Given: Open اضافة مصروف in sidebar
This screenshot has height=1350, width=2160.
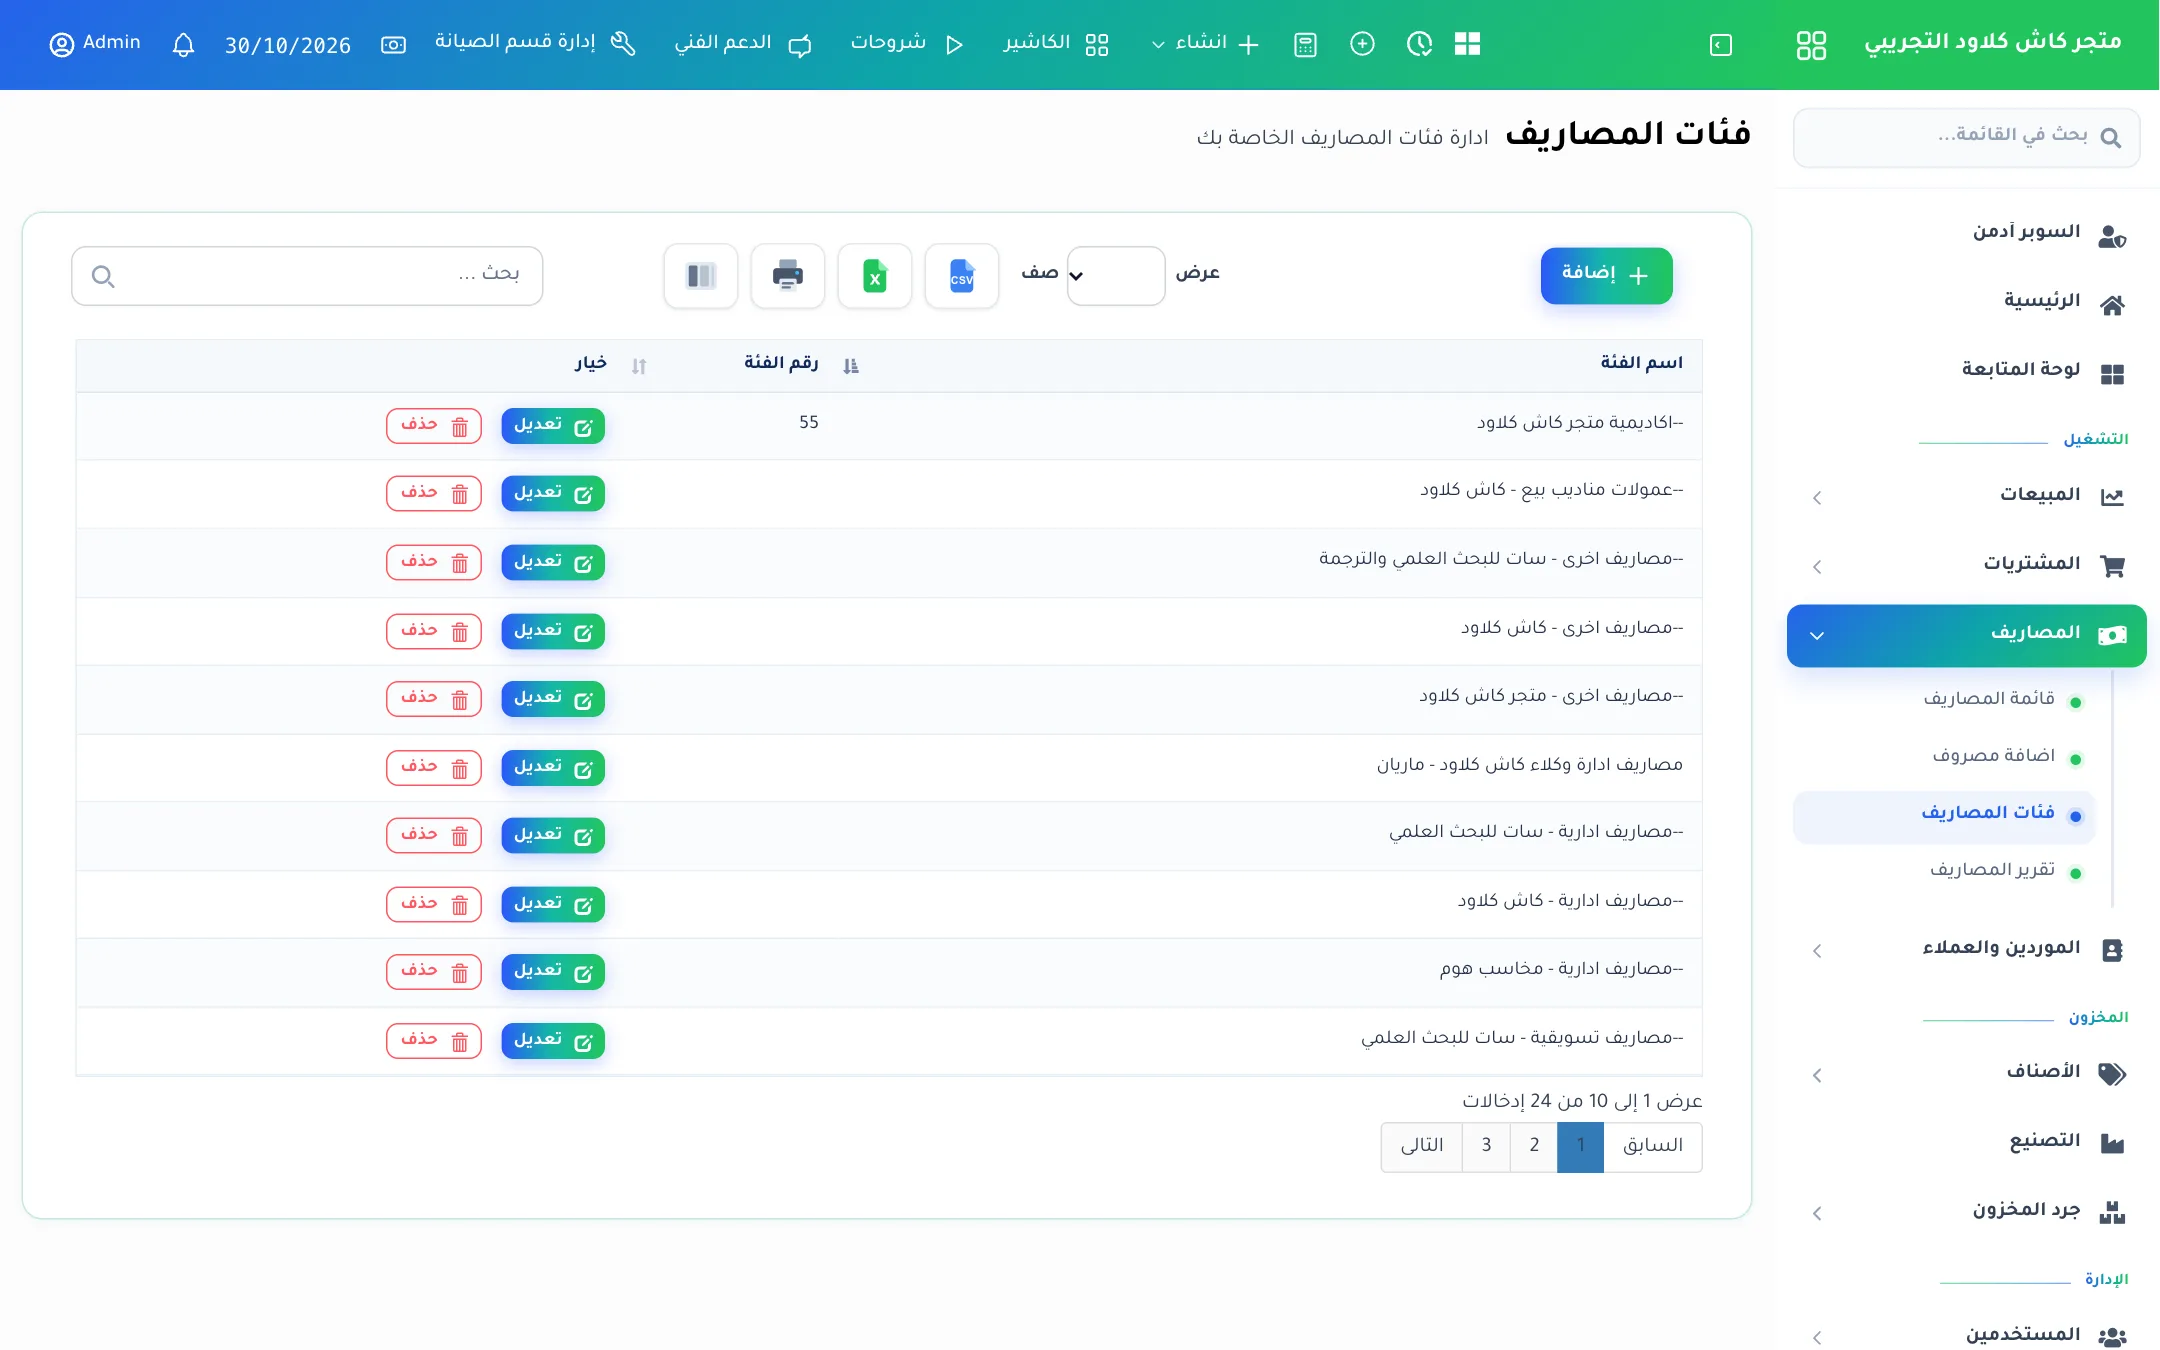Looking at the screenshot, I should coord(1993,756).
